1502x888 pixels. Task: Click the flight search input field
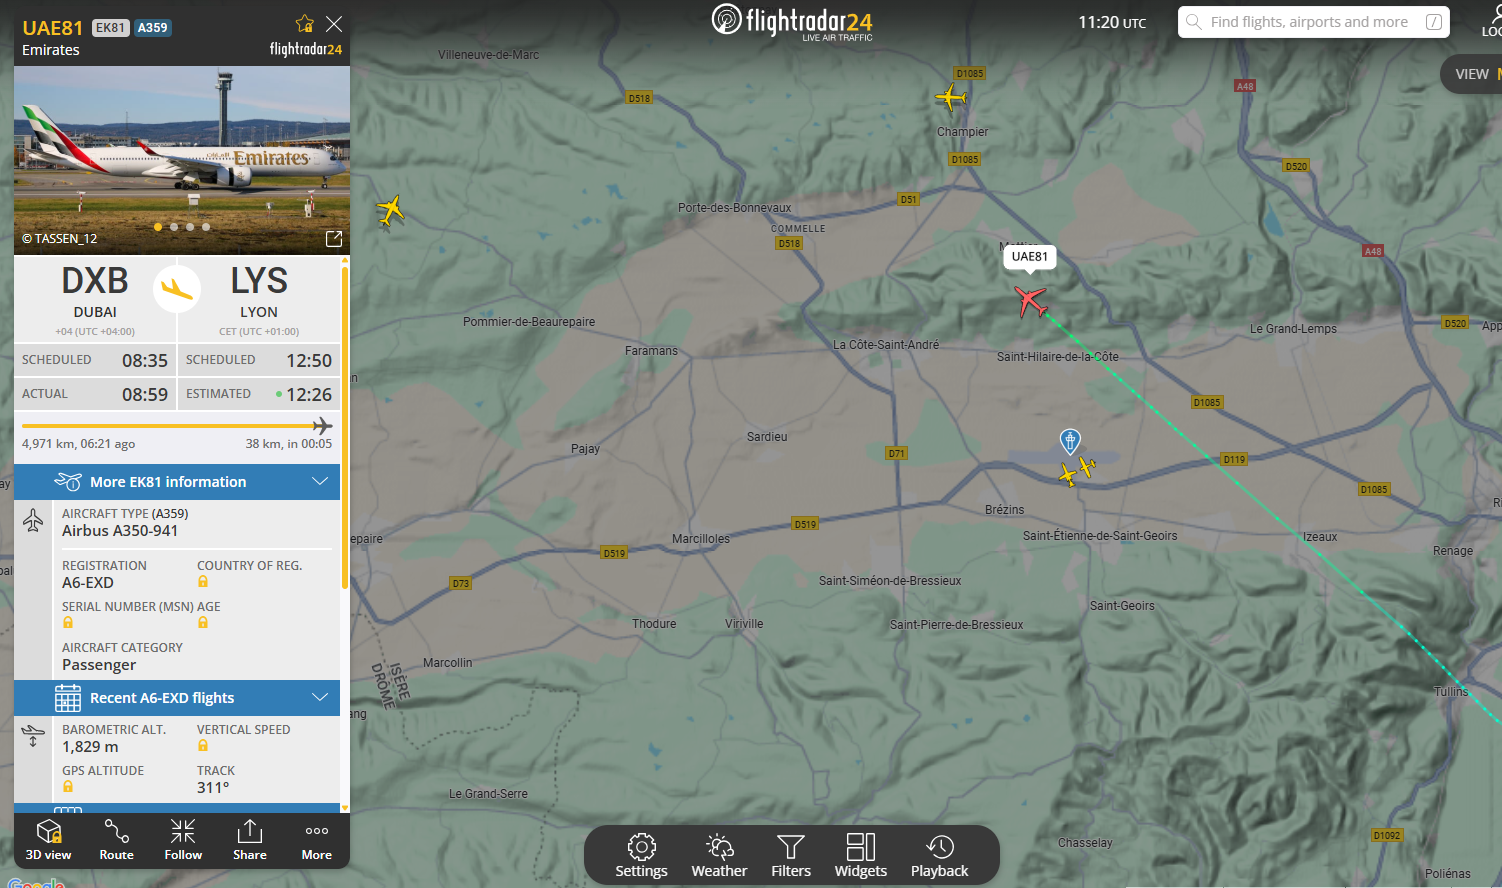click(x=1309, y=22)
